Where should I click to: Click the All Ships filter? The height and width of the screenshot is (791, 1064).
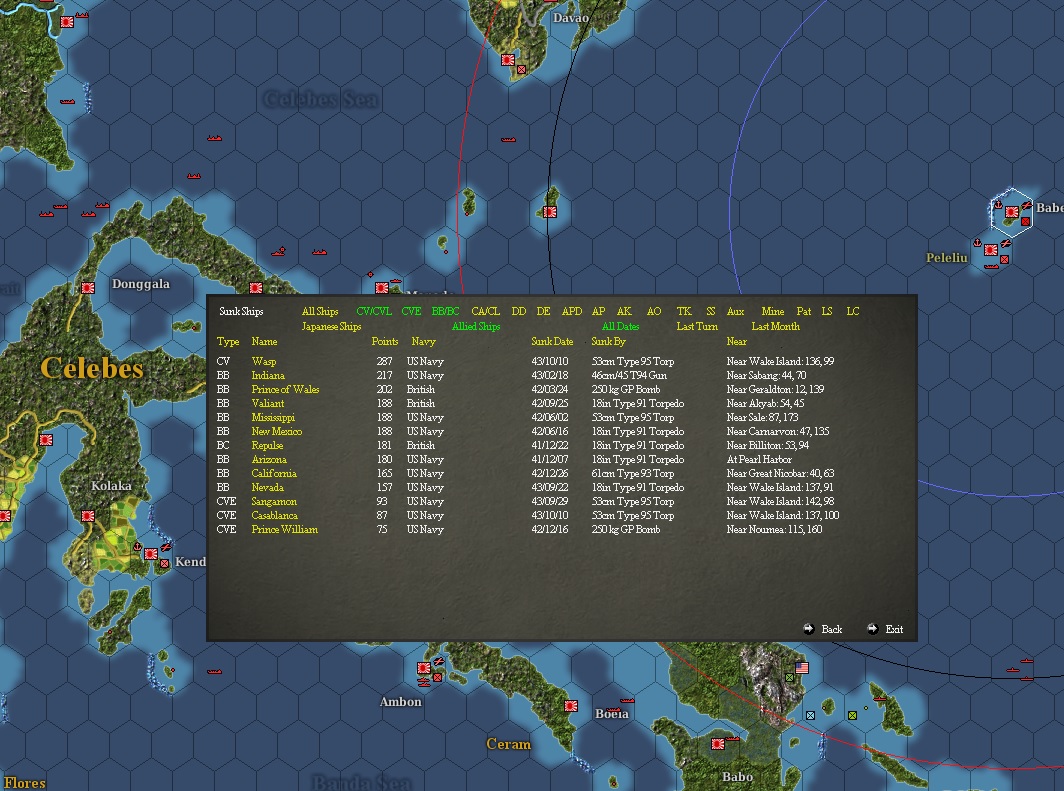coord(319,311)
